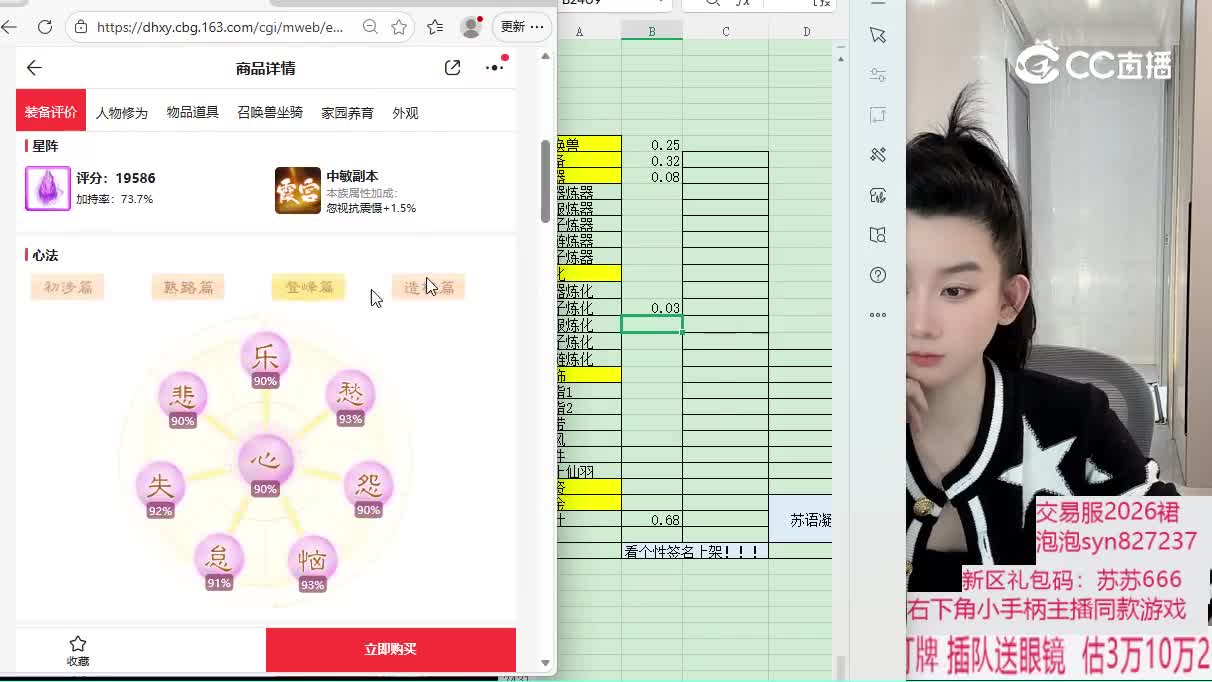The image size is (1212, 682).
Task: Select the 登峰篇 heart-method tab
Action: (x=309, y=287)
